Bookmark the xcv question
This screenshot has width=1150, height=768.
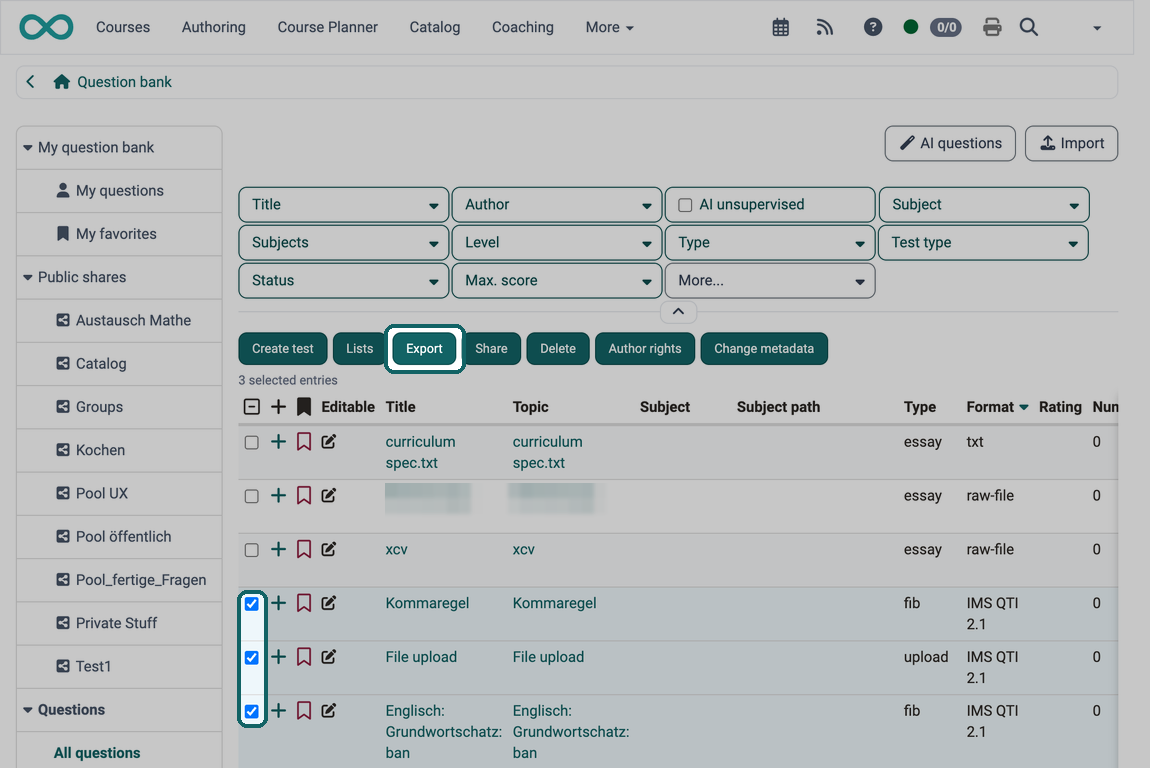(304, 549)
